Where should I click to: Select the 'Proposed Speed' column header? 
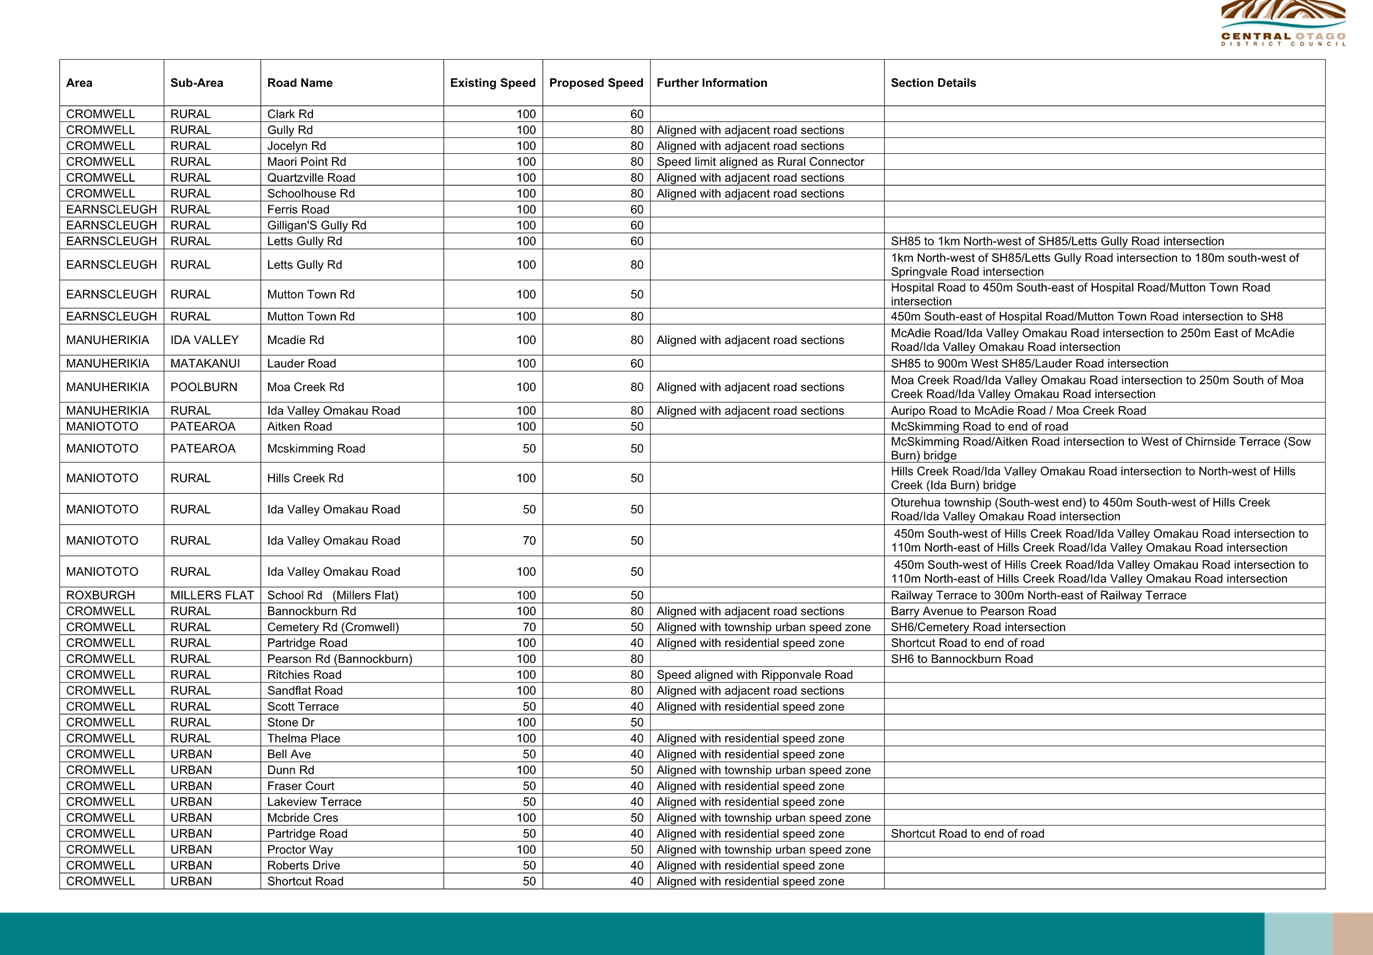tap(596, 83)
